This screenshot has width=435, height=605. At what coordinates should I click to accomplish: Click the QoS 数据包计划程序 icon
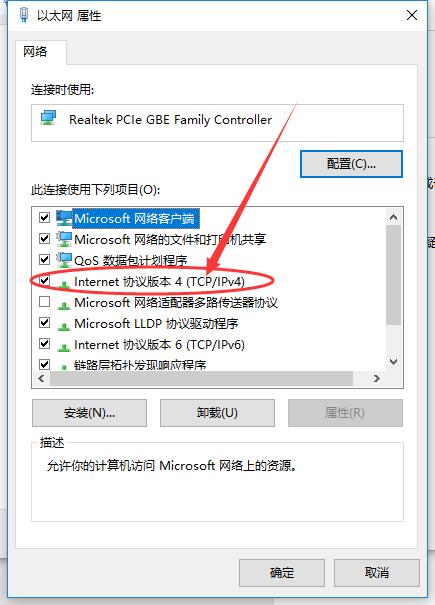[64, 260]
